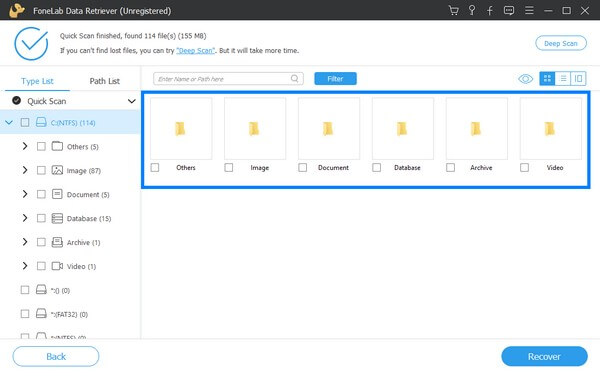Check the Archive (1) tree checkbox

click(41, 242)
